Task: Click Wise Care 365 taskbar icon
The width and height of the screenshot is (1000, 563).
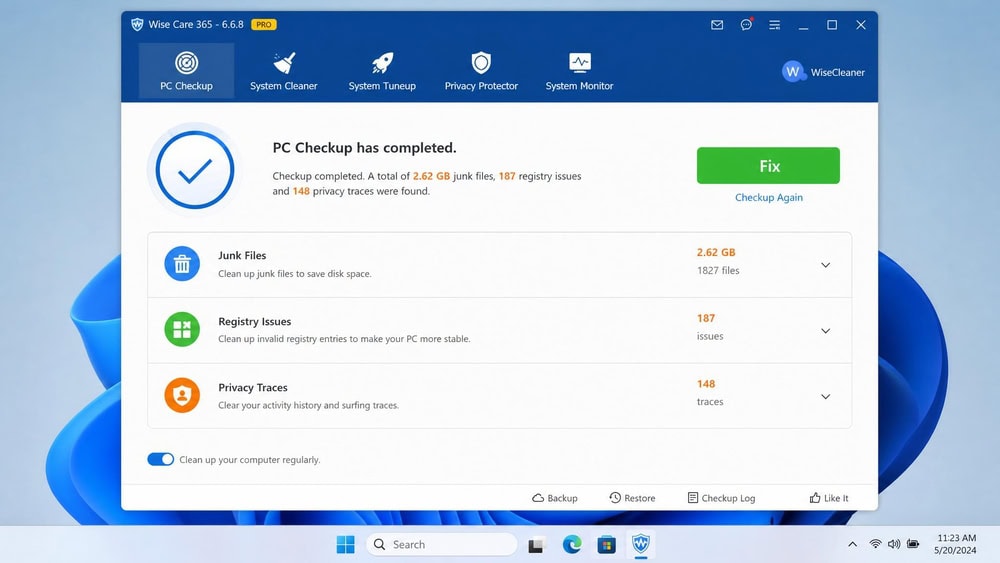Action: coord(641,545)
